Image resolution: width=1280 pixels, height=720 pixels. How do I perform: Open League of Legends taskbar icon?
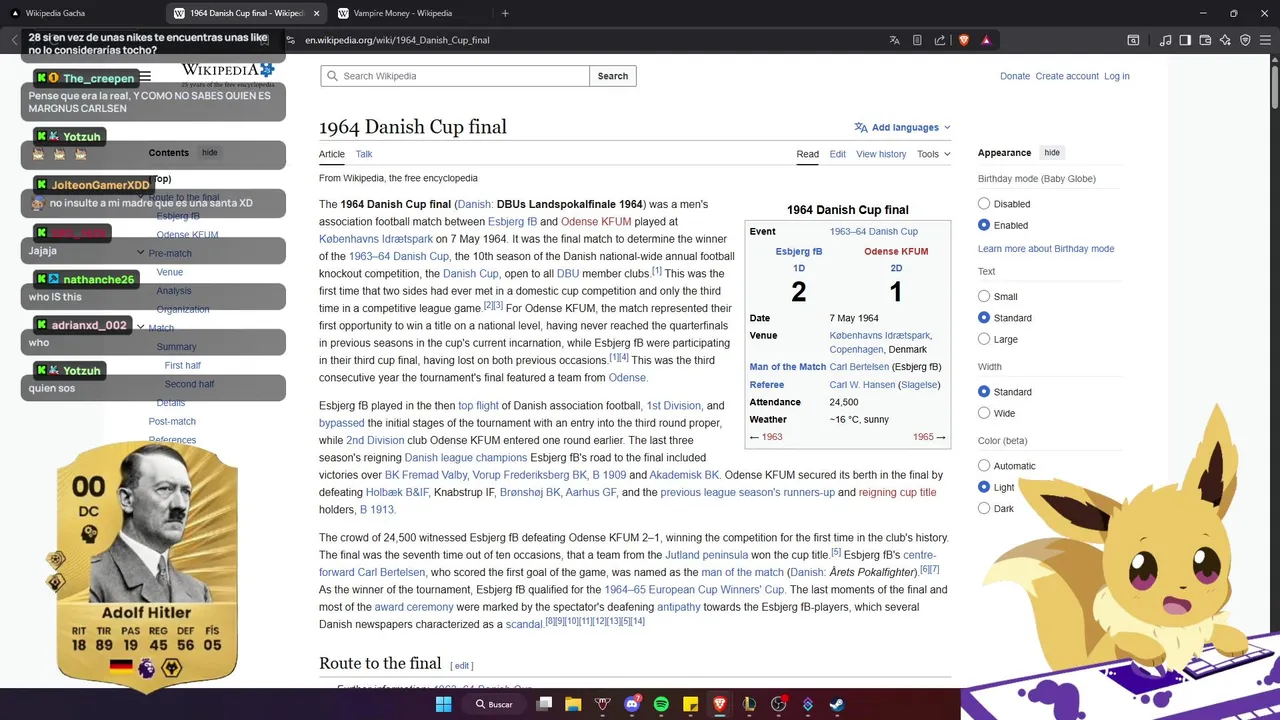pos(749,704)
